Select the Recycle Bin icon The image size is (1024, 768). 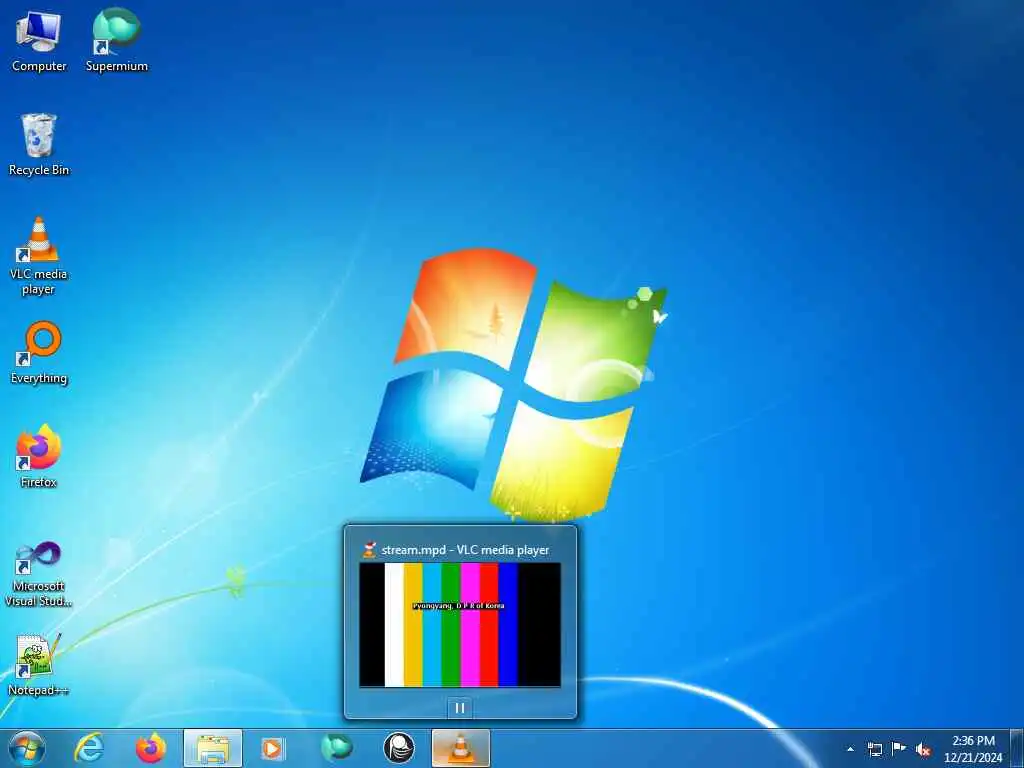pyautogui.click(x=39, y=144)
